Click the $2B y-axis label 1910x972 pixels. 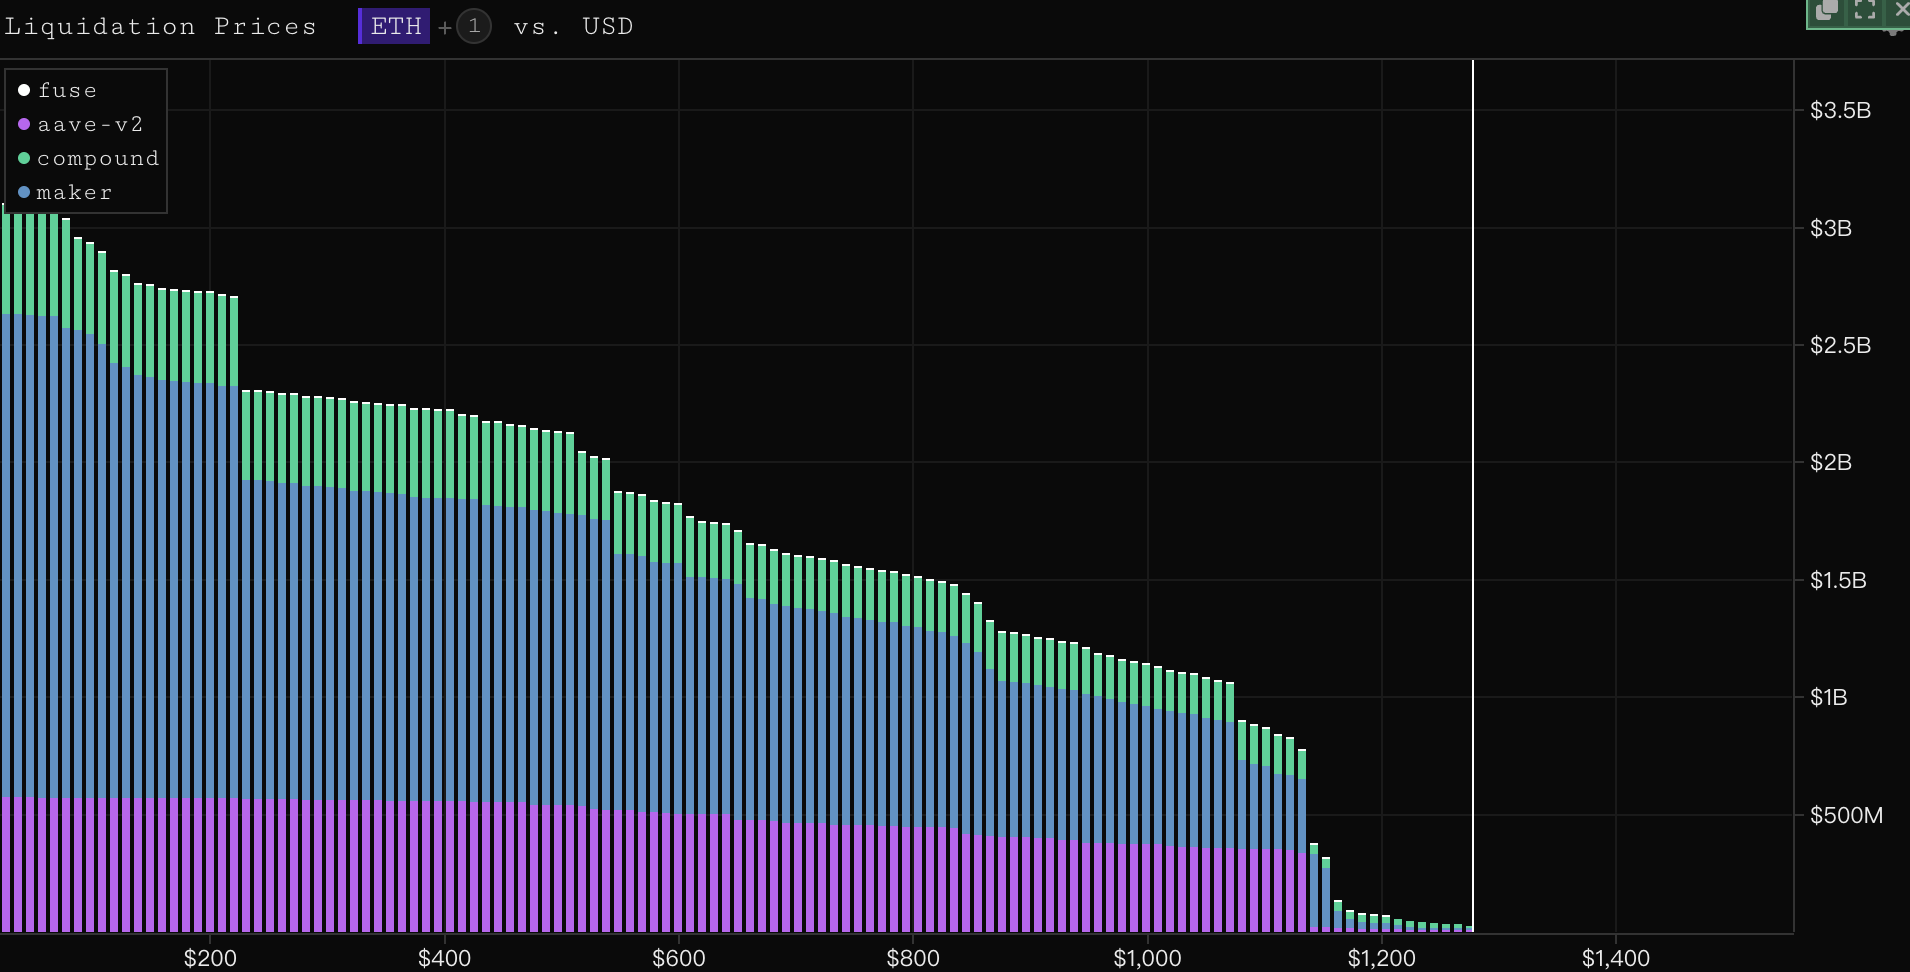click(x=1830, y=463)
